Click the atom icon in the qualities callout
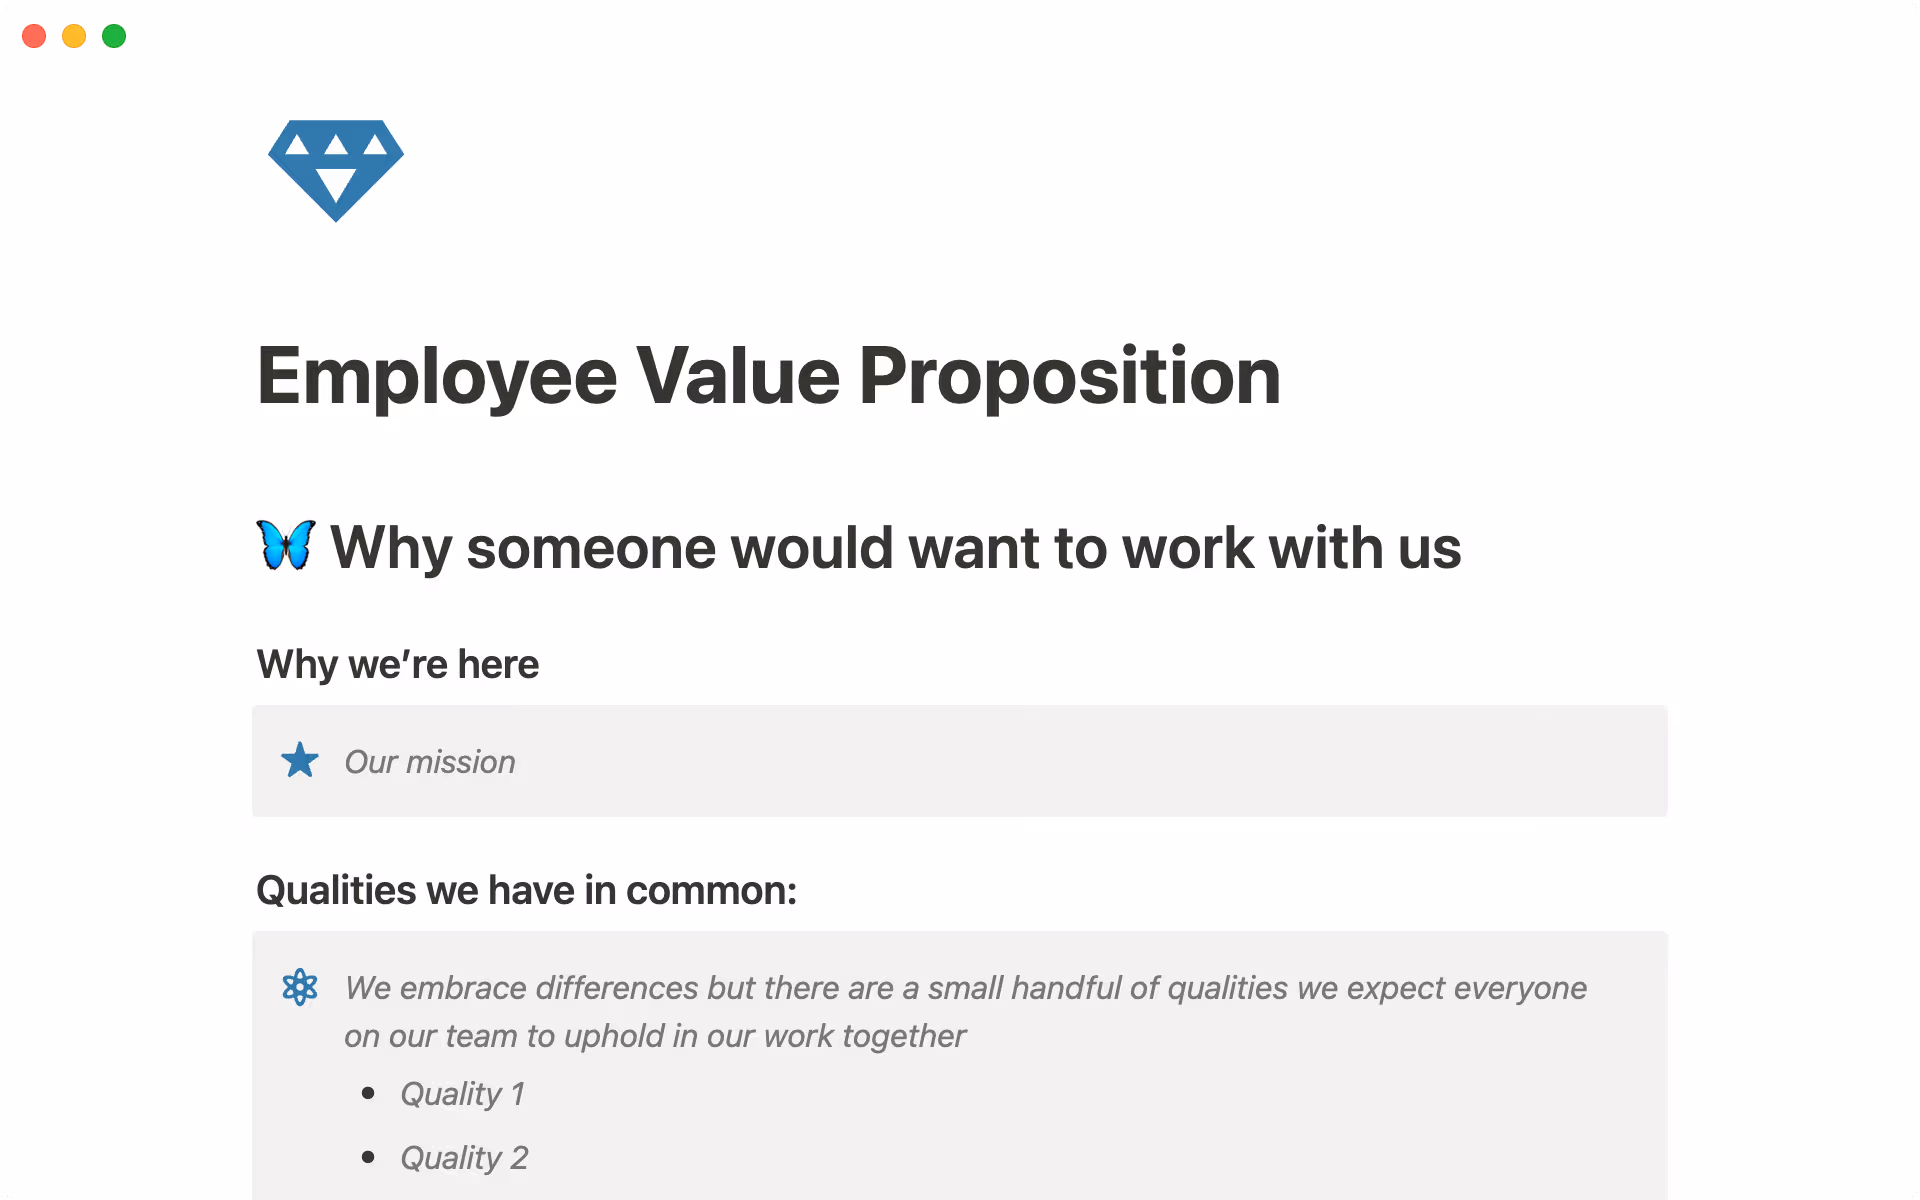The image size is (1920, 1200). pos(299,987)
